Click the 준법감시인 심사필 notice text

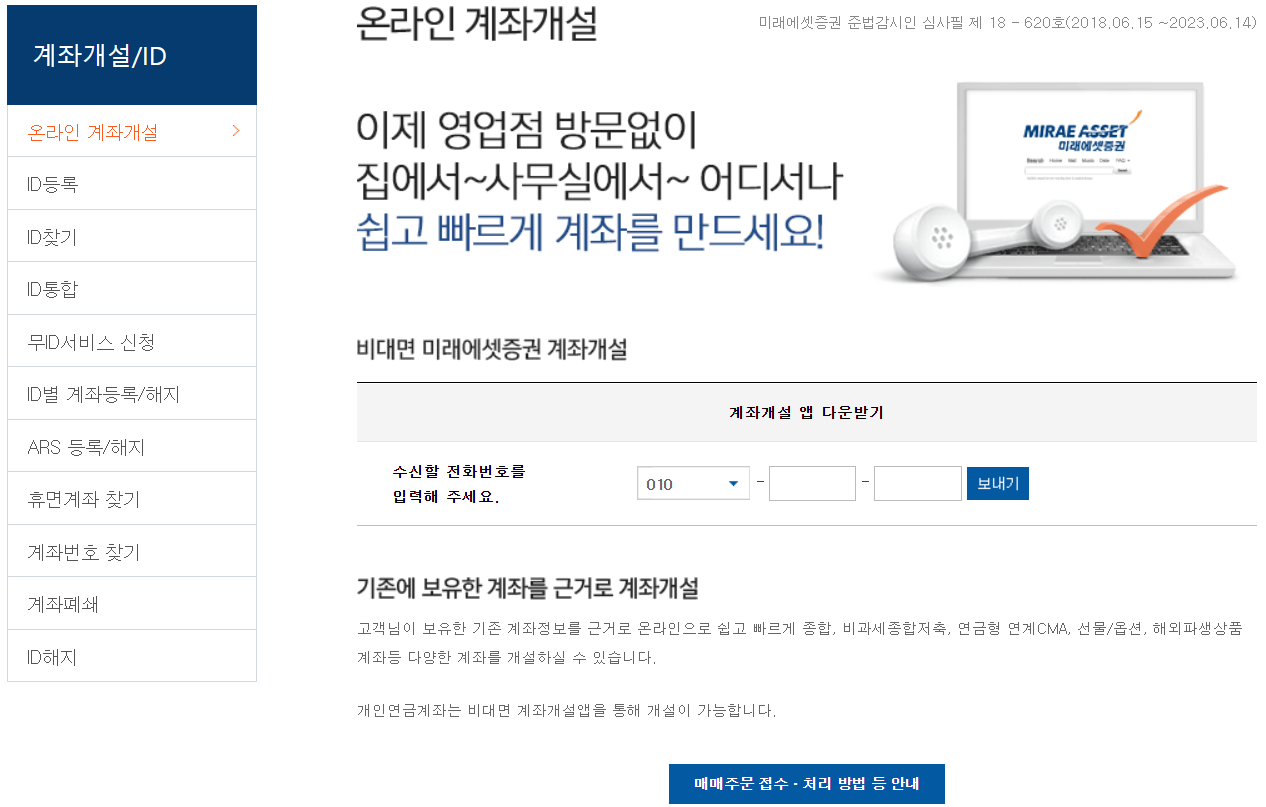(x=1007, y=22)
